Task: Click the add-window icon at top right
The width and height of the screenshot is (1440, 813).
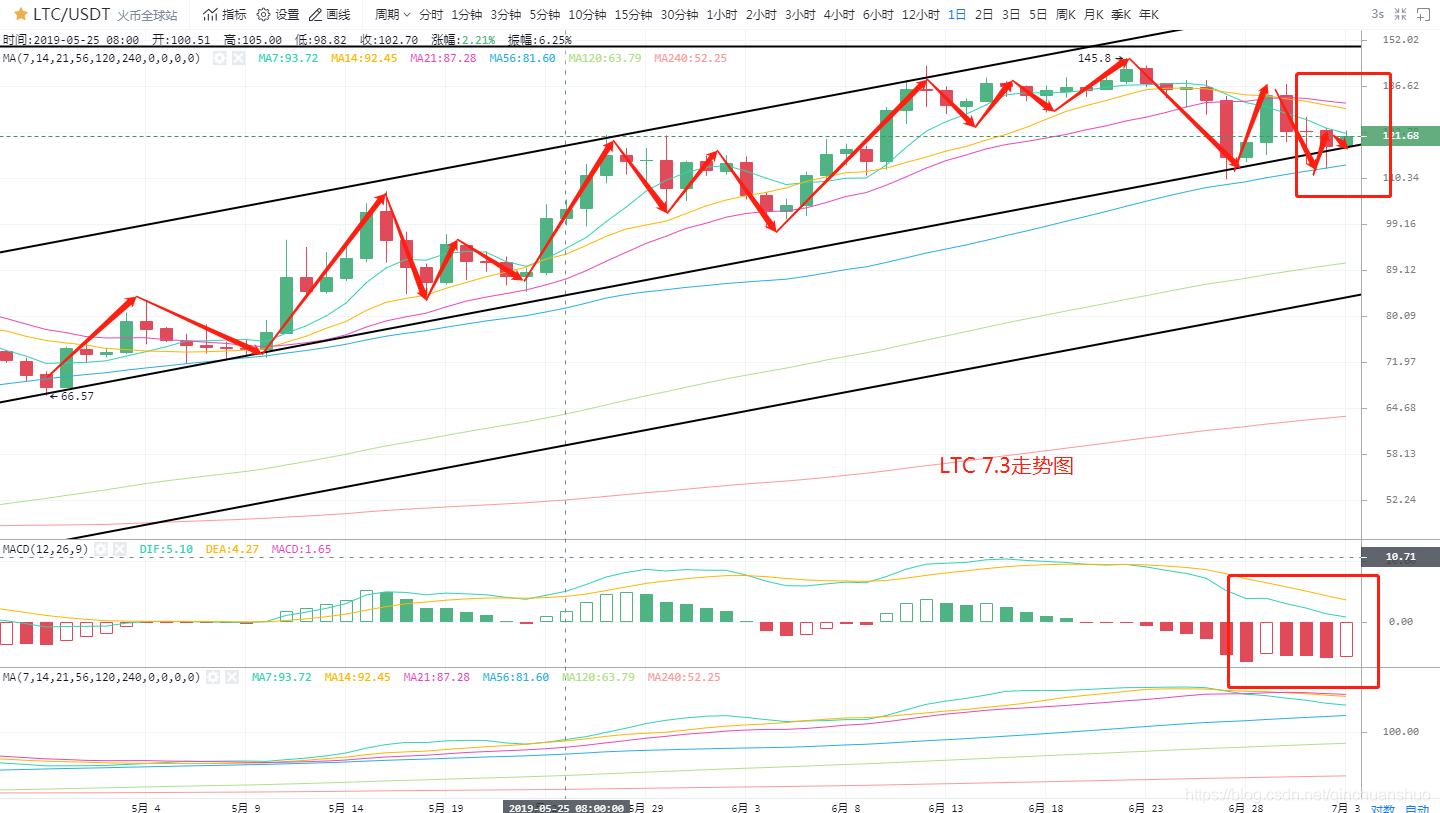Action: click(1423, 15)
